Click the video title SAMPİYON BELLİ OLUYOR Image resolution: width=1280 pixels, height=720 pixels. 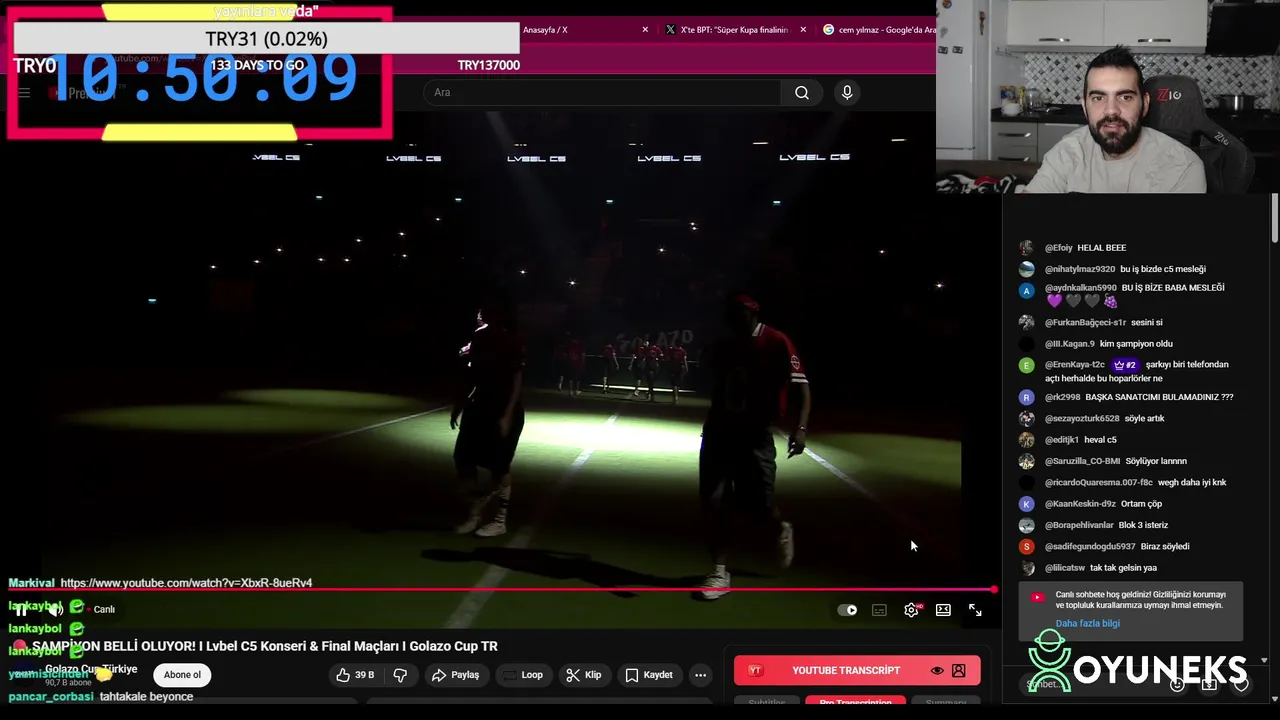tap(265, 647)
